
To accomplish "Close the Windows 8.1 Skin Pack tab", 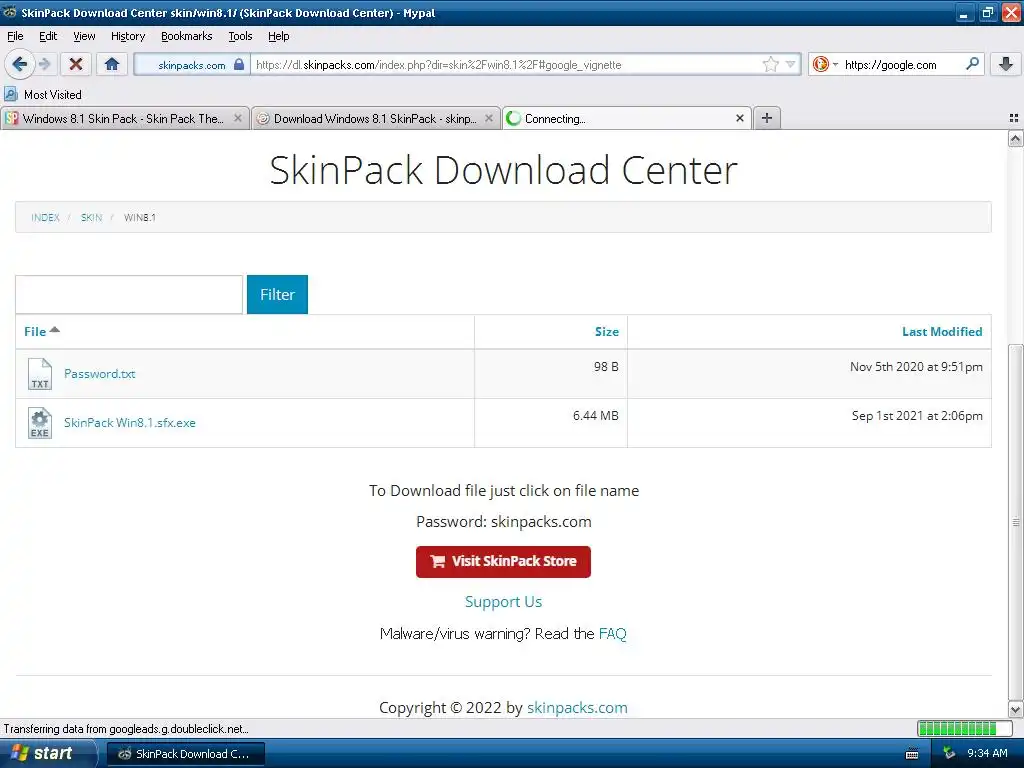I will (238, 118).
